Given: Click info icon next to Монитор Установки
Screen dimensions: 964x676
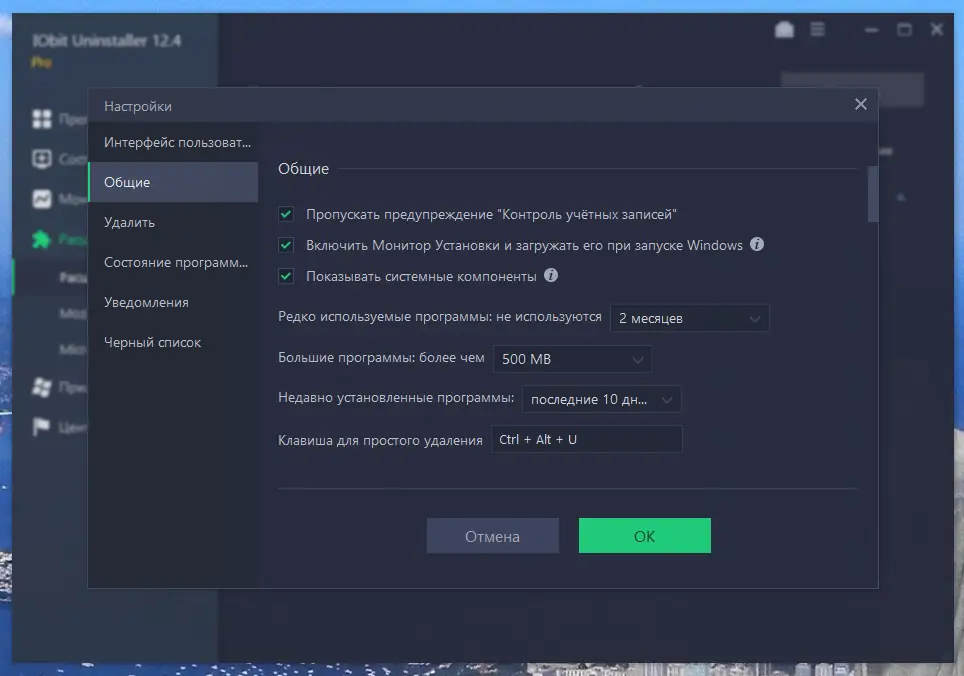Looking at the screenshot, I should coord(757,245).
